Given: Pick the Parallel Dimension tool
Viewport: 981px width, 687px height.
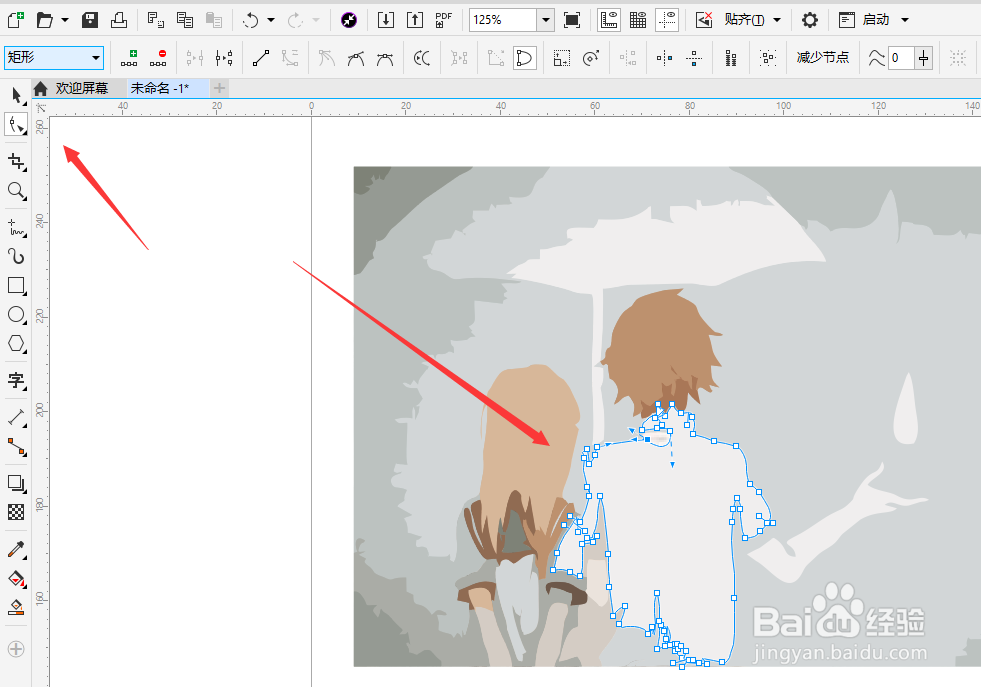Looking at the screenshot, I should (x=16, y=417).
